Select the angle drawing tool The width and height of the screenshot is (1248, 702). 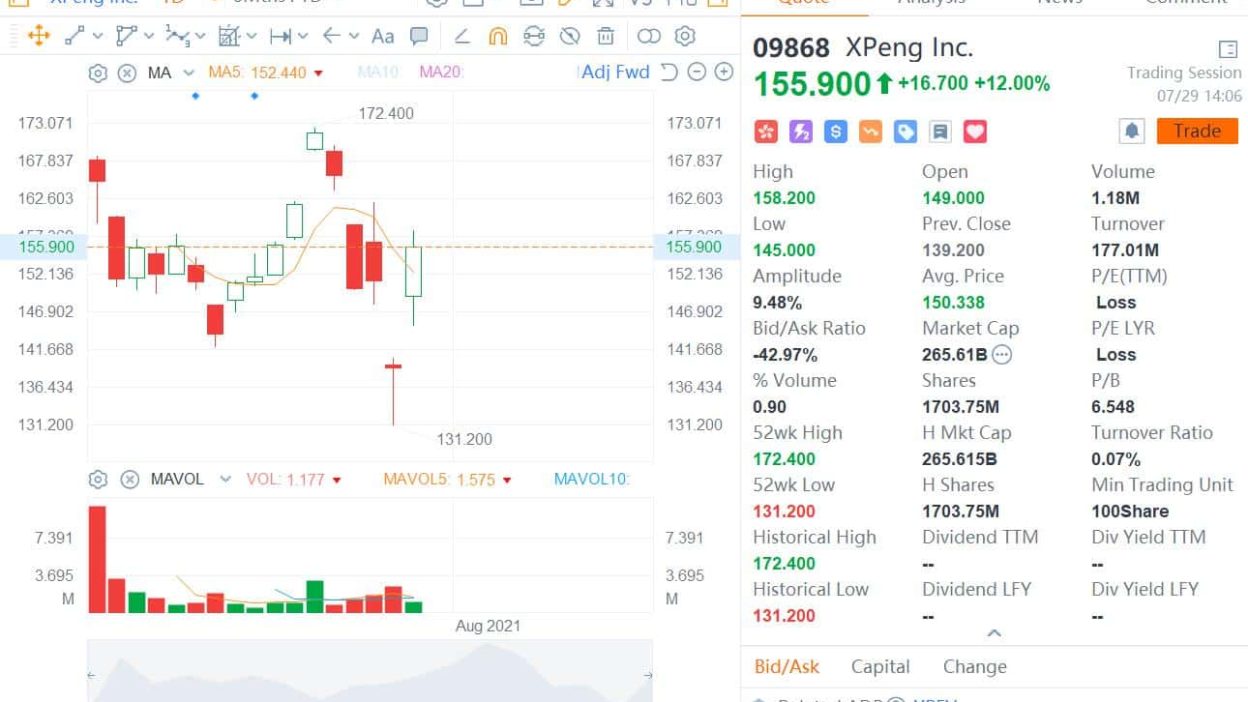[462, 37]
